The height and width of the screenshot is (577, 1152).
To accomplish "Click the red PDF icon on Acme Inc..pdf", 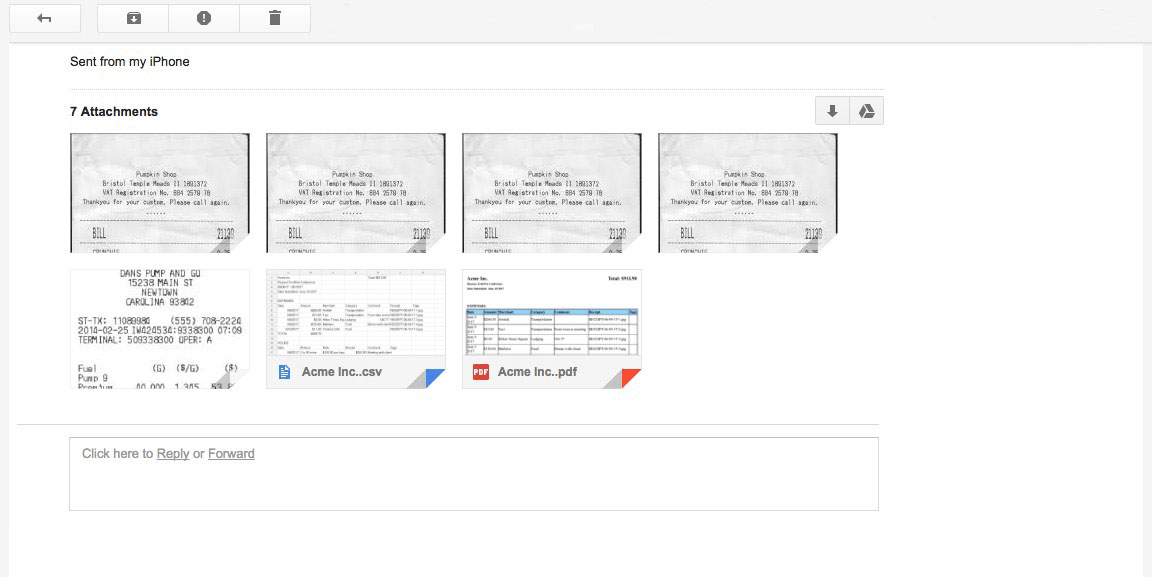I will 480,372.
